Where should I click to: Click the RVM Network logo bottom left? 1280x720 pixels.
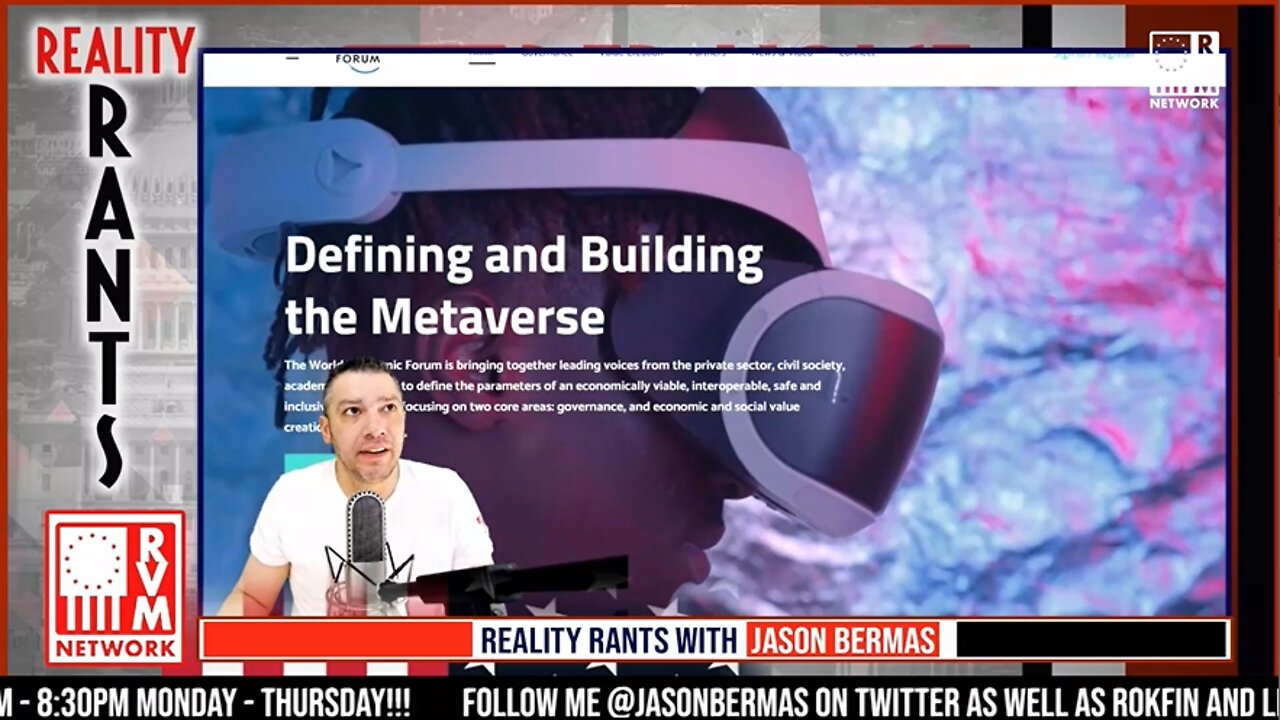(115, 589)
